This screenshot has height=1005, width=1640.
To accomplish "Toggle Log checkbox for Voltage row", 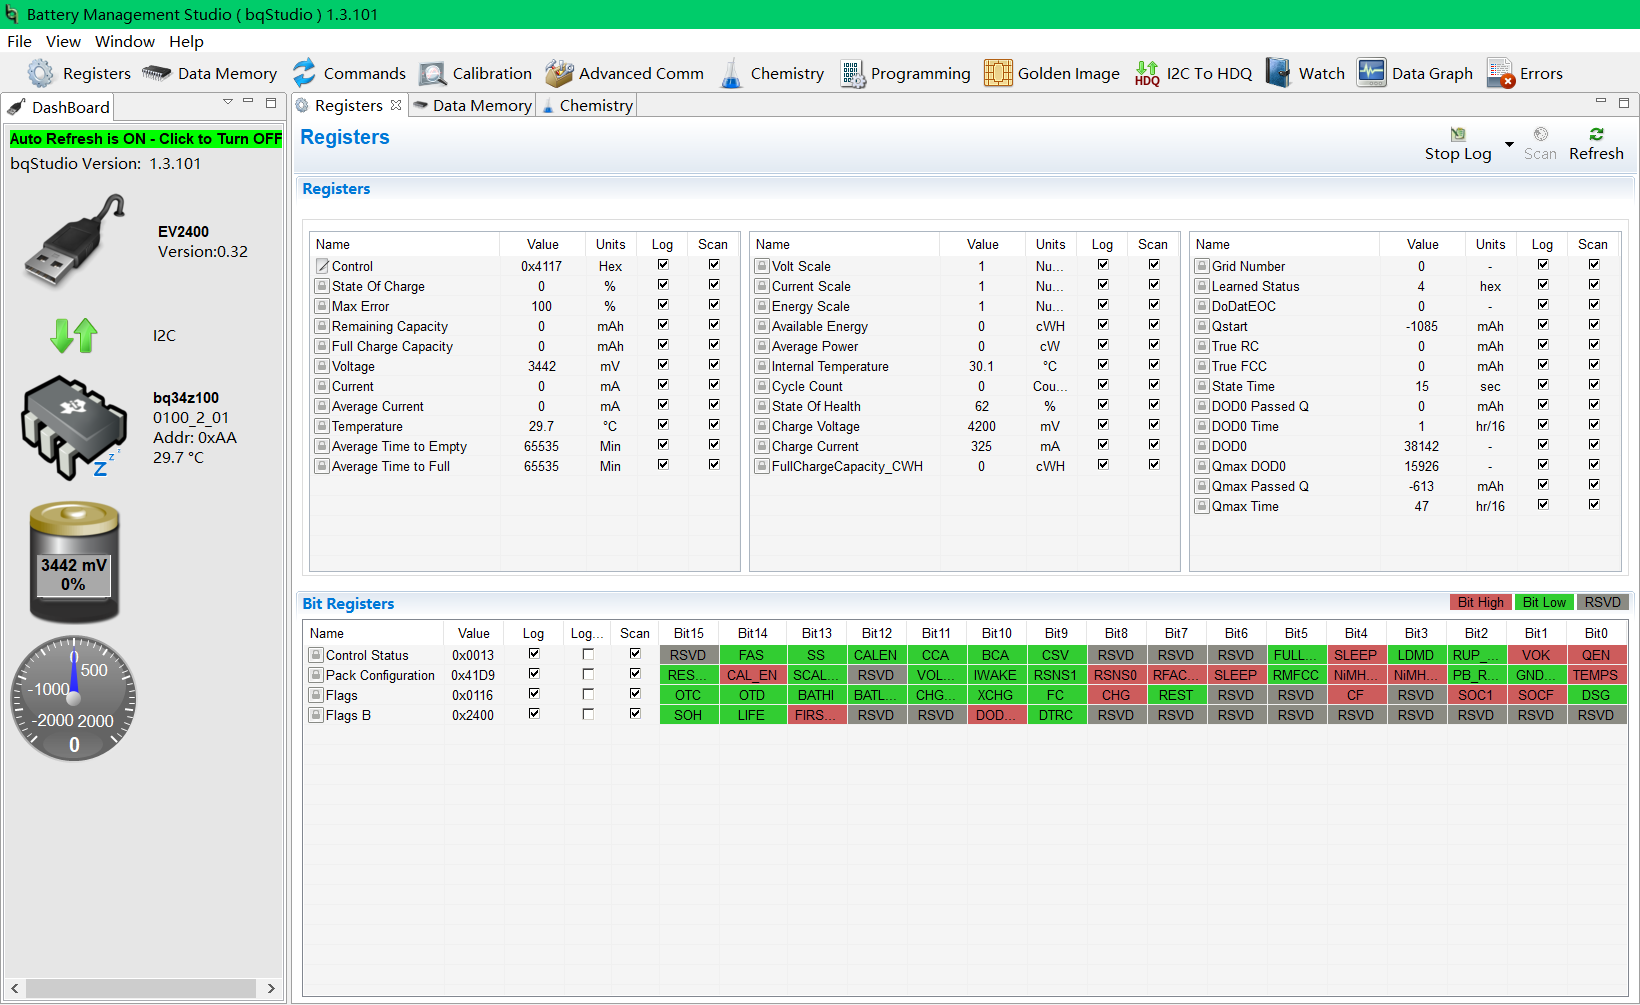I will [x=663, y=365].
